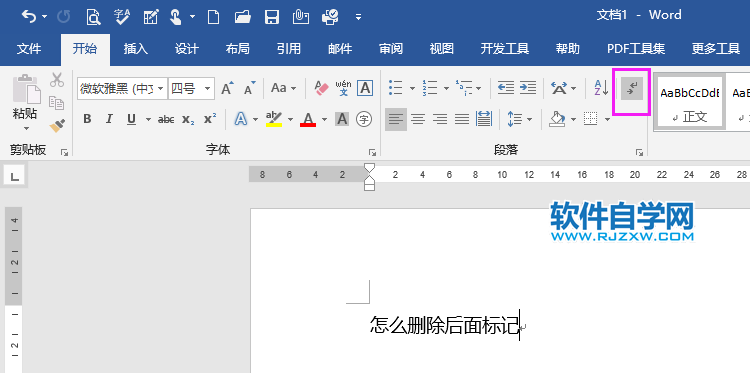
Task: Switch to the 布局 tab
Action: [238, 48]
